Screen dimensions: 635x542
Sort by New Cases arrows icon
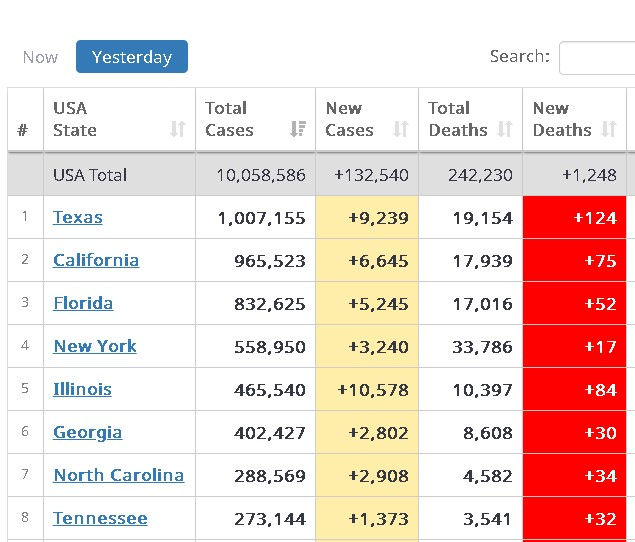(x=401, y=129)
